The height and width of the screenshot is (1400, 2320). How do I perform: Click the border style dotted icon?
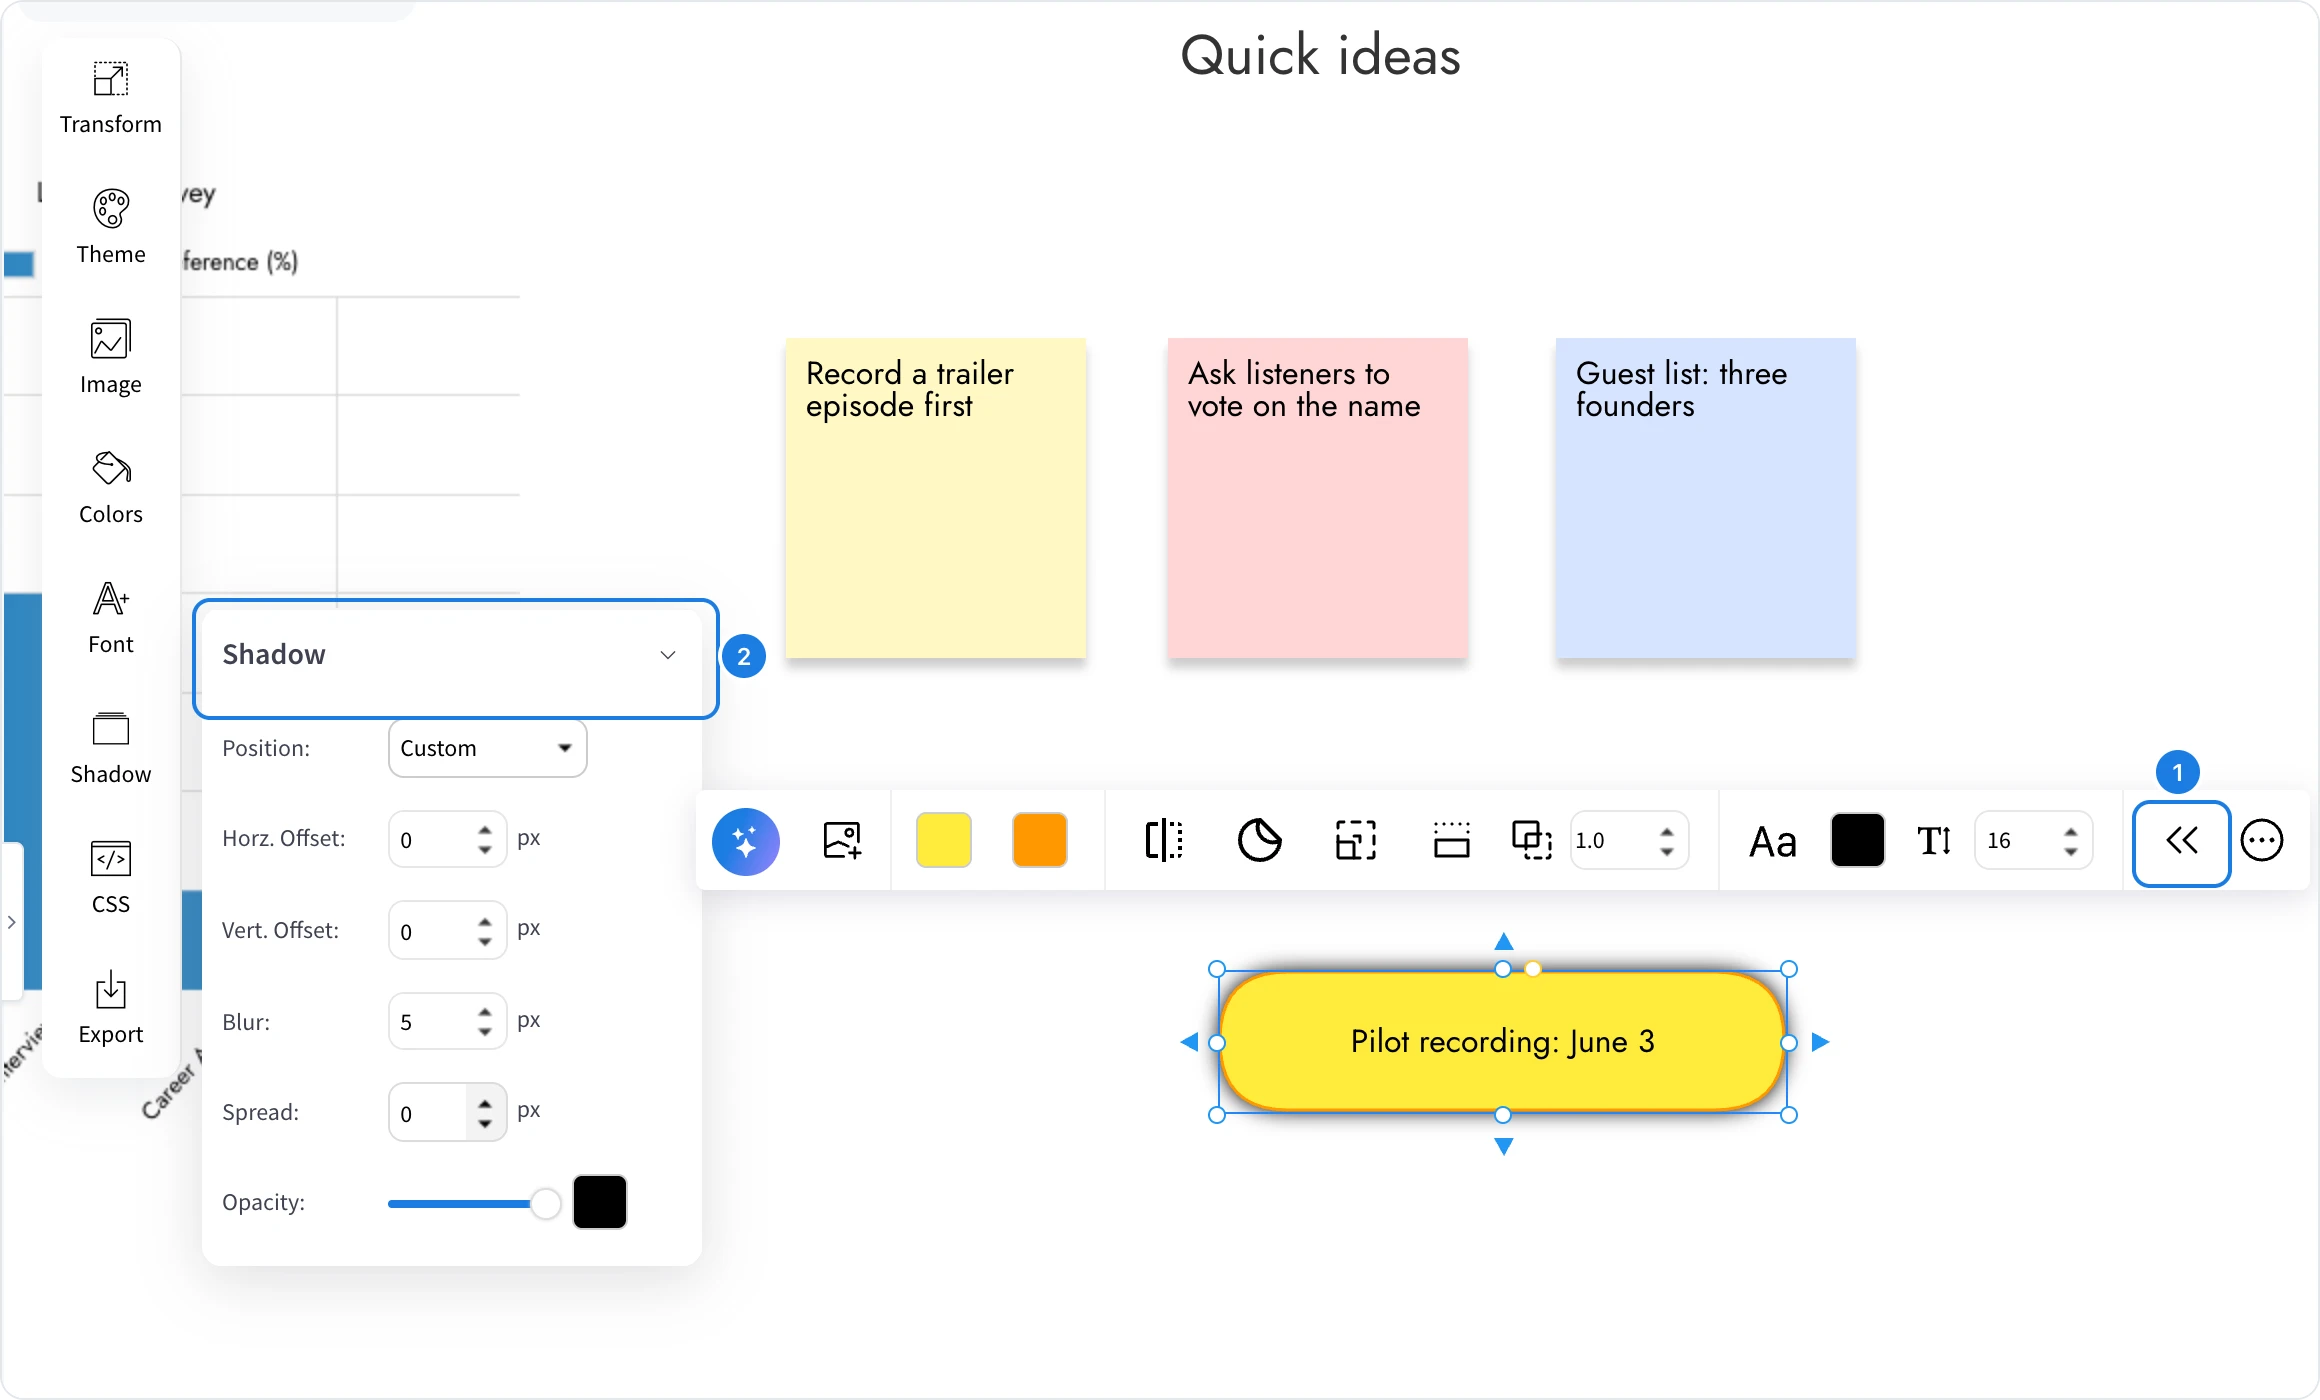(x=1451, y=841)
